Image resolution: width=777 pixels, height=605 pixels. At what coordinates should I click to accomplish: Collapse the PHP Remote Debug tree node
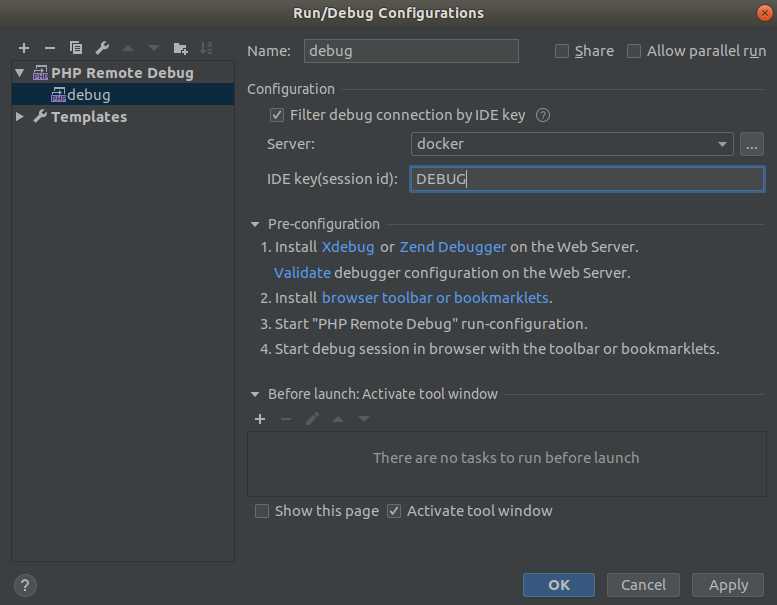point(20,73)
